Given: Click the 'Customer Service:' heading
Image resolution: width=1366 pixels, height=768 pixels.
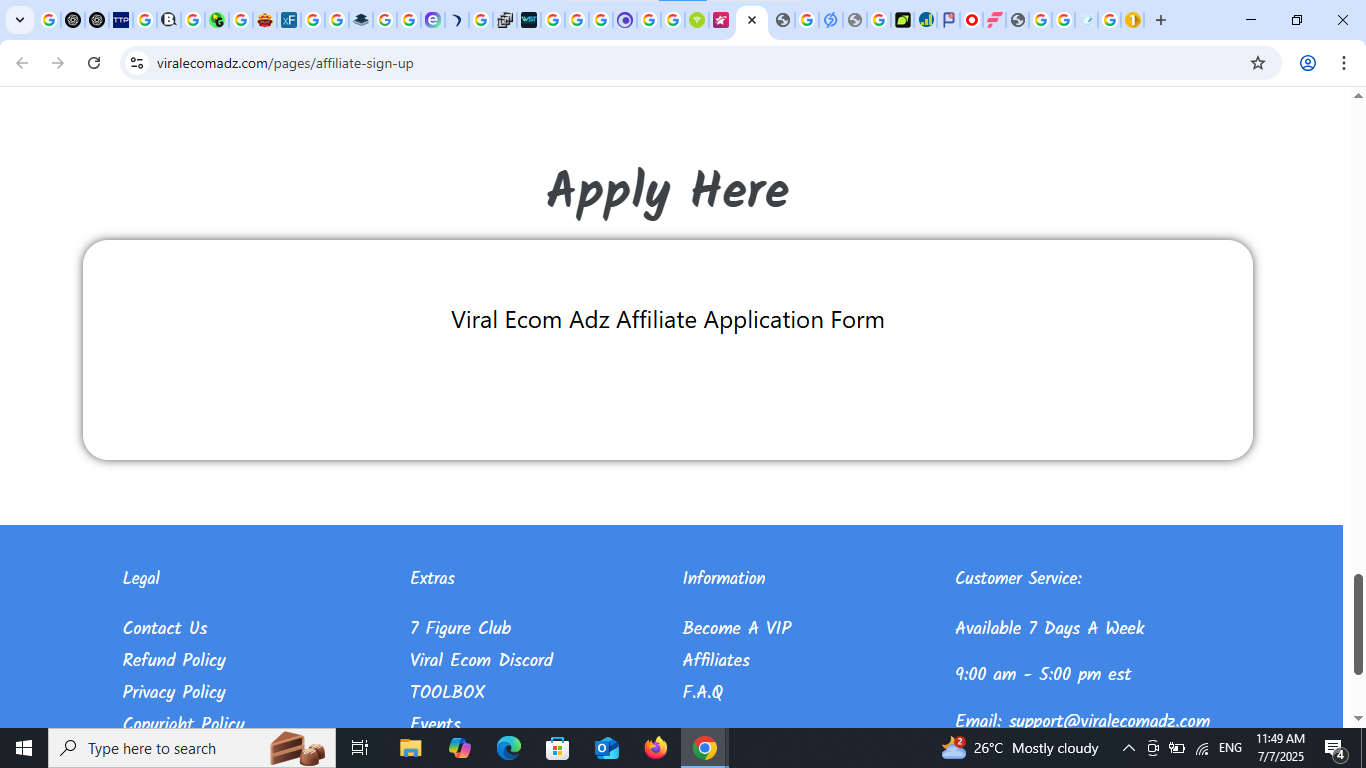Looking at the screenshot, I should tap(1018, 578).
